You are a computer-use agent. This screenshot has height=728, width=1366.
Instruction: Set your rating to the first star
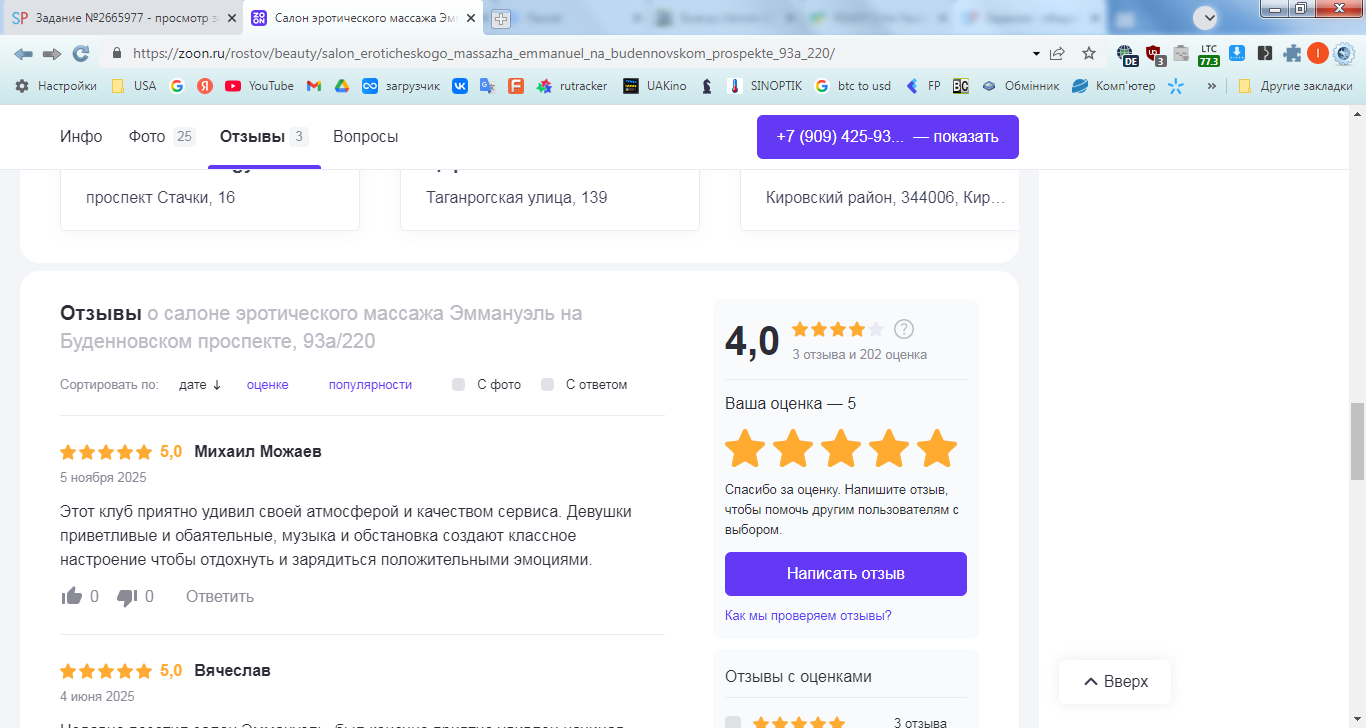[x=745, y=448]
